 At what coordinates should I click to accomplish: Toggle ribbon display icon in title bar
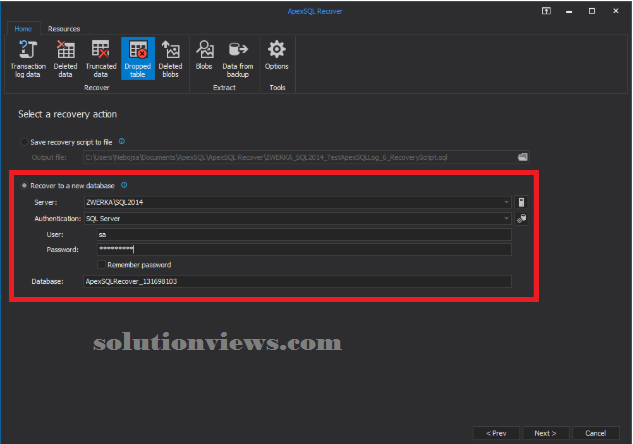546,11
